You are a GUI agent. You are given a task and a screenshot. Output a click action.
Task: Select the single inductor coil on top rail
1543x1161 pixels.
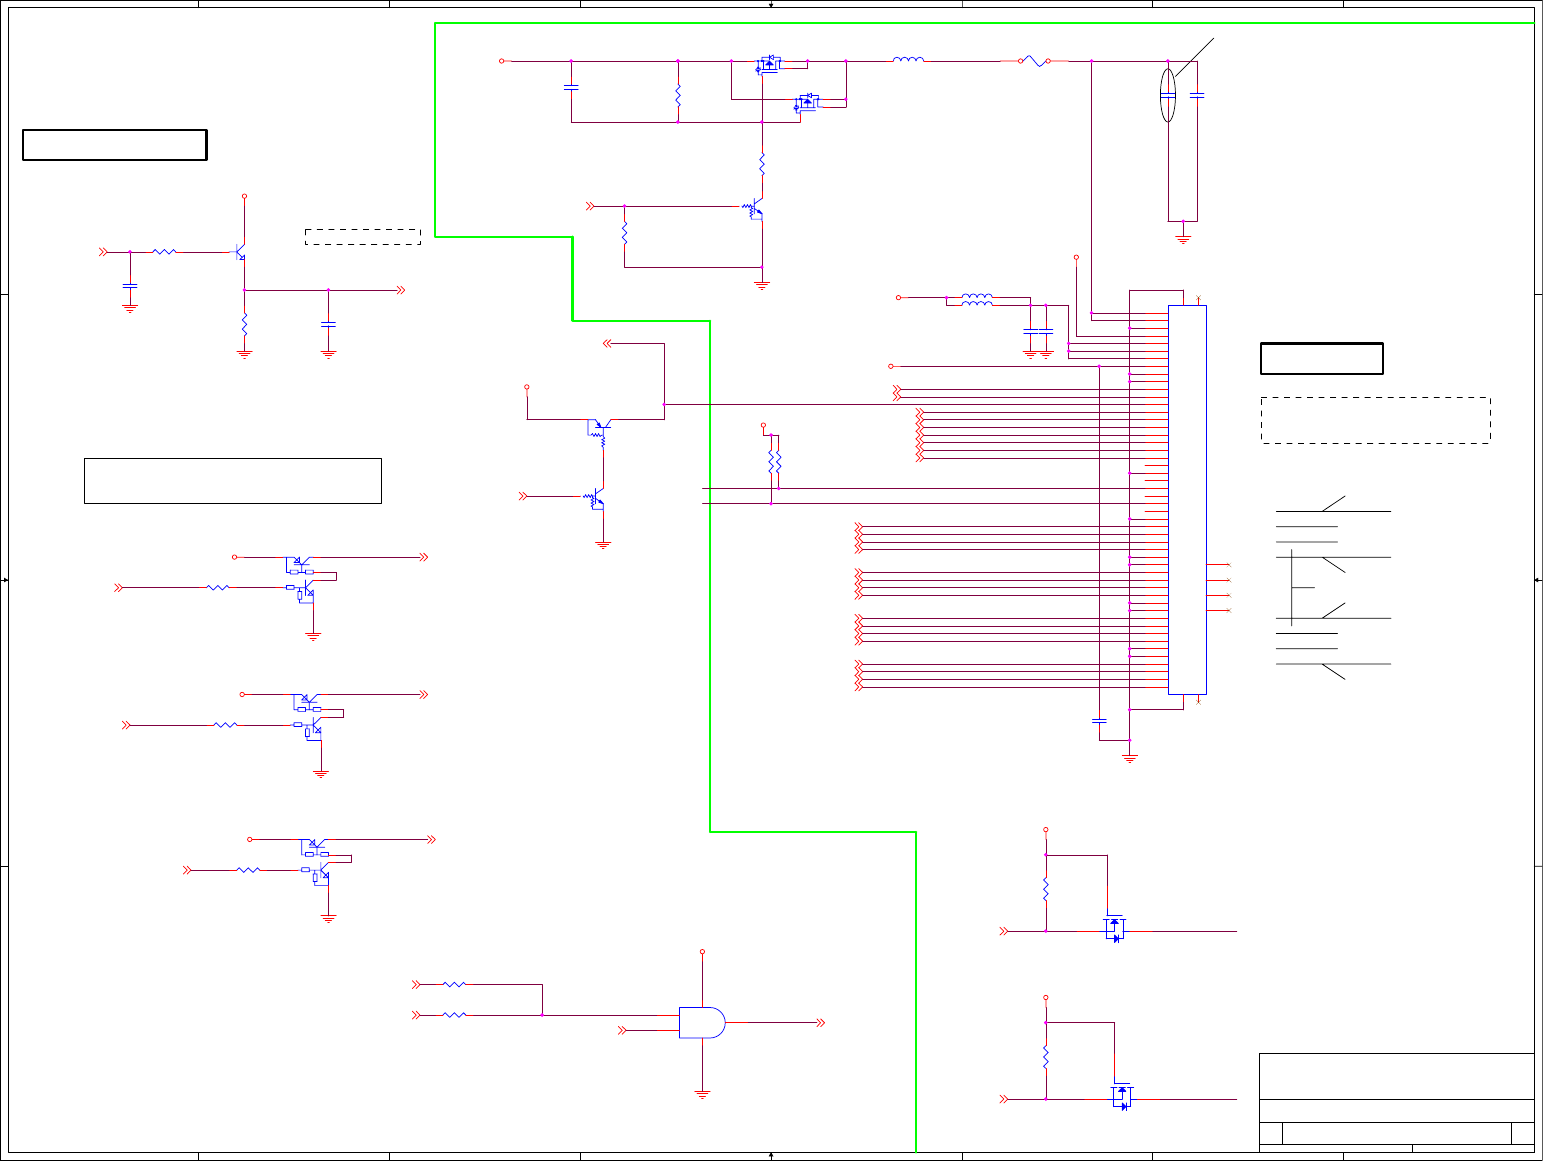(908, 60)
